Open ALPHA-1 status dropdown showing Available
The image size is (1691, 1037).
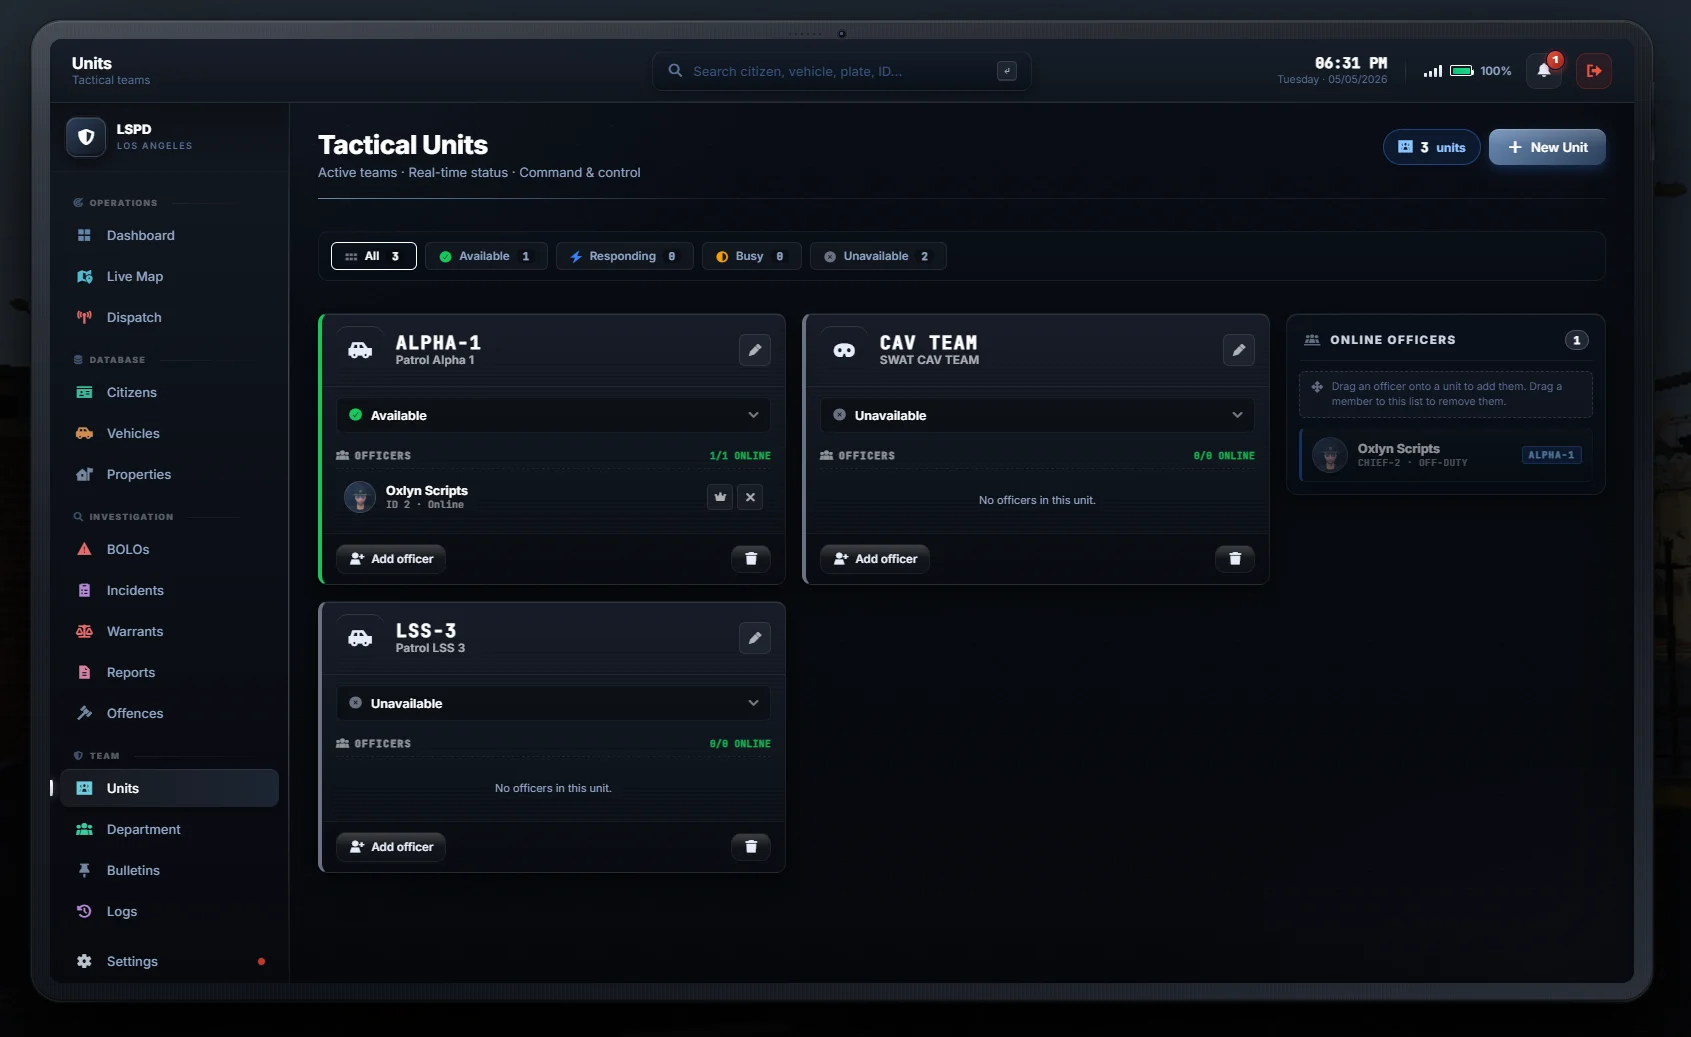tap(553, 415)
